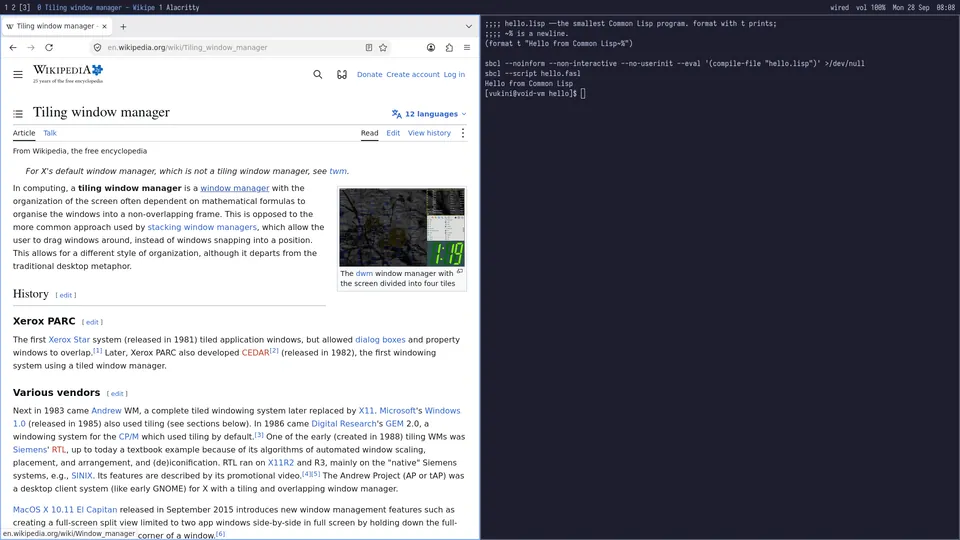Click the Log in link

tap(454, 74)
